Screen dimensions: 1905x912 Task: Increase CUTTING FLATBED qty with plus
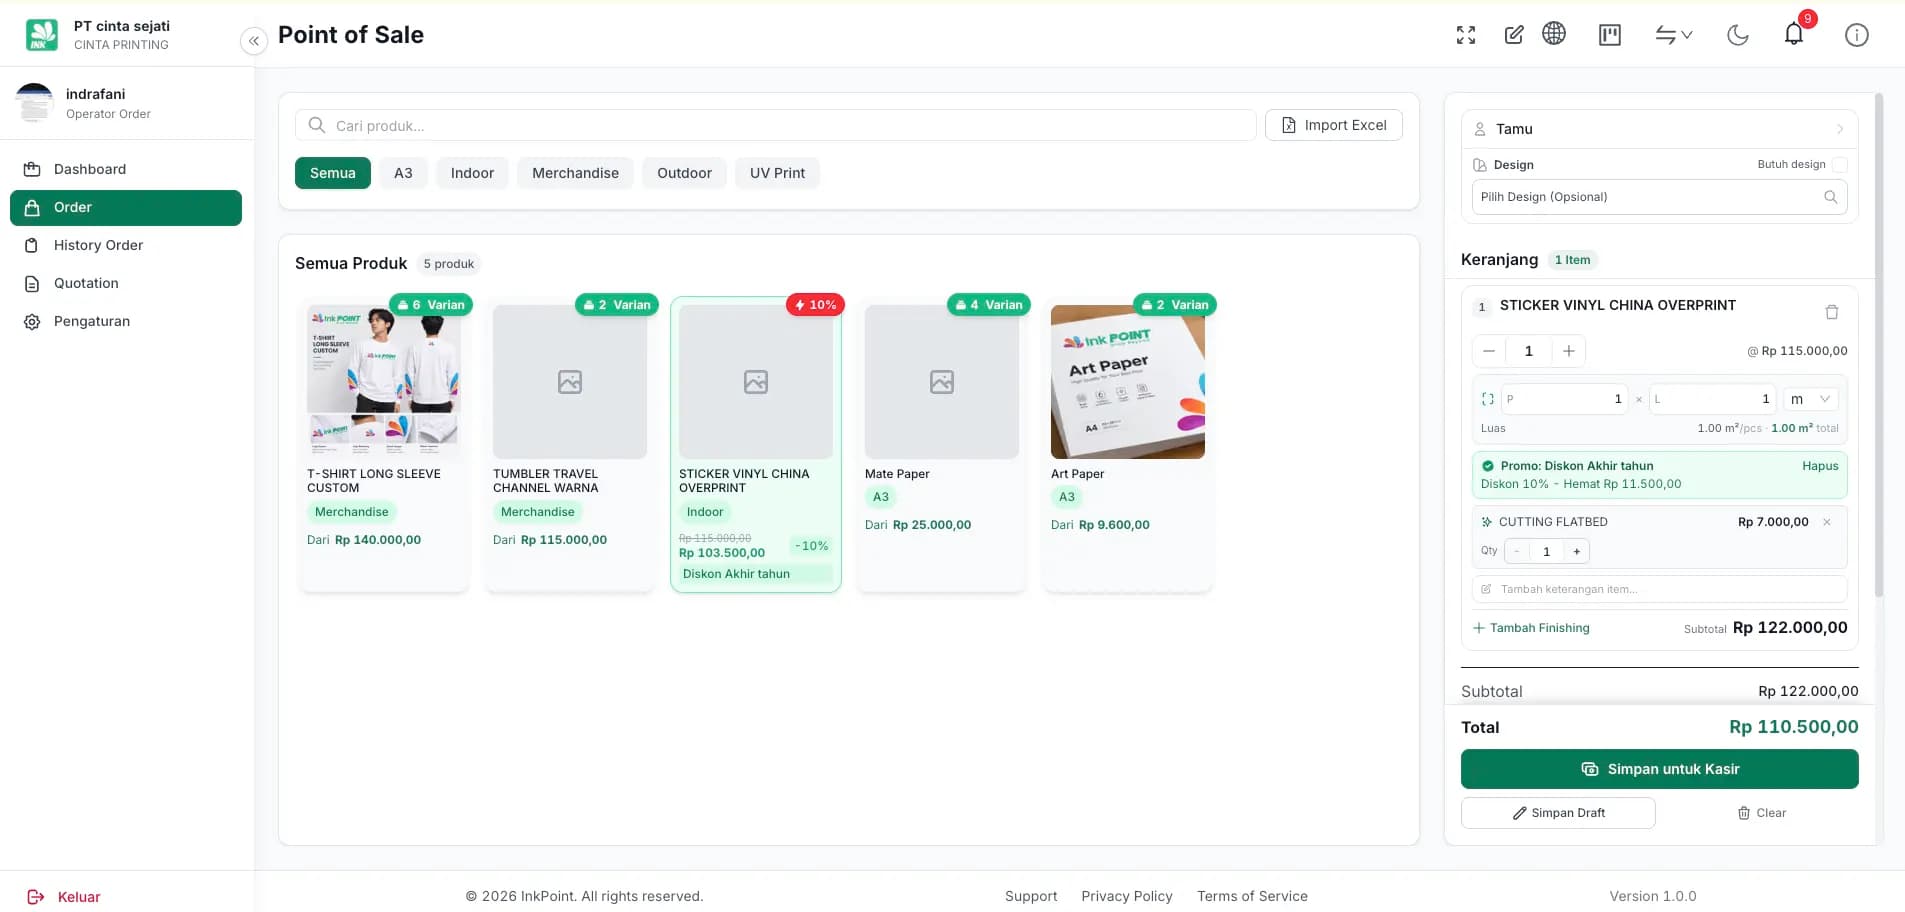1577,552
